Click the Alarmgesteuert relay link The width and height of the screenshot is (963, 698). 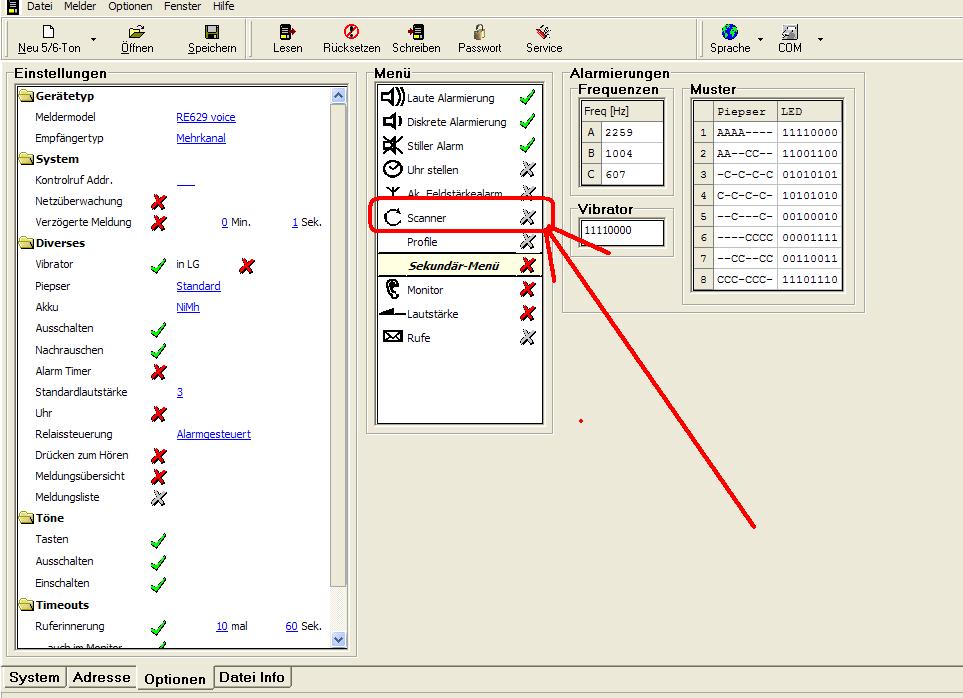coord(213,434)
